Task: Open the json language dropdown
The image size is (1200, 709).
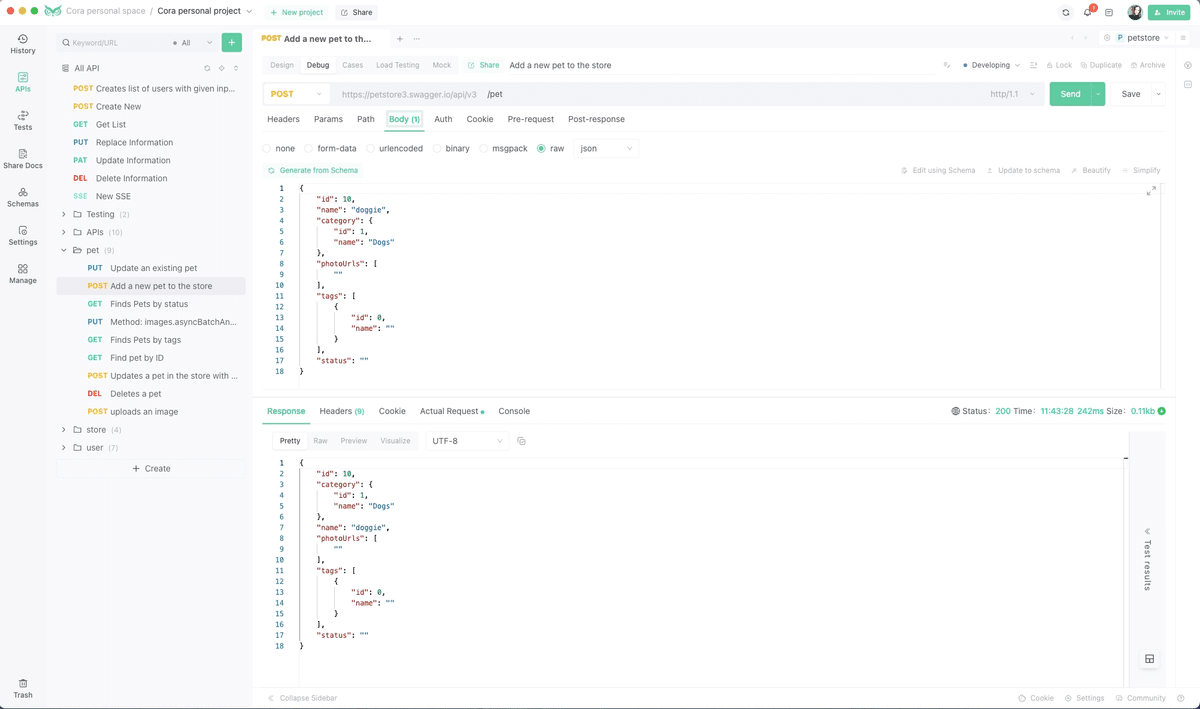Action: [x=606, y=147]
